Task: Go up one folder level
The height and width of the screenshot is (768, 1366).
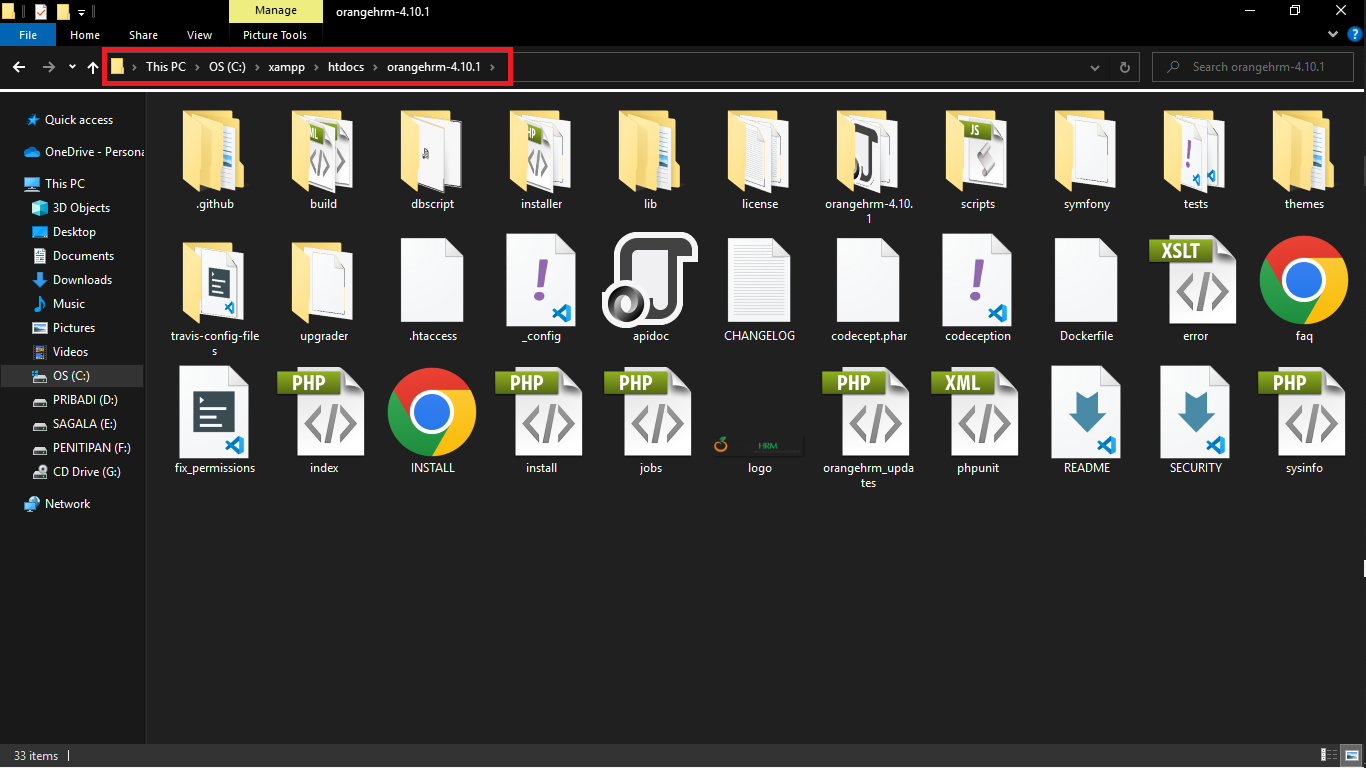Action: pos(93,67)
